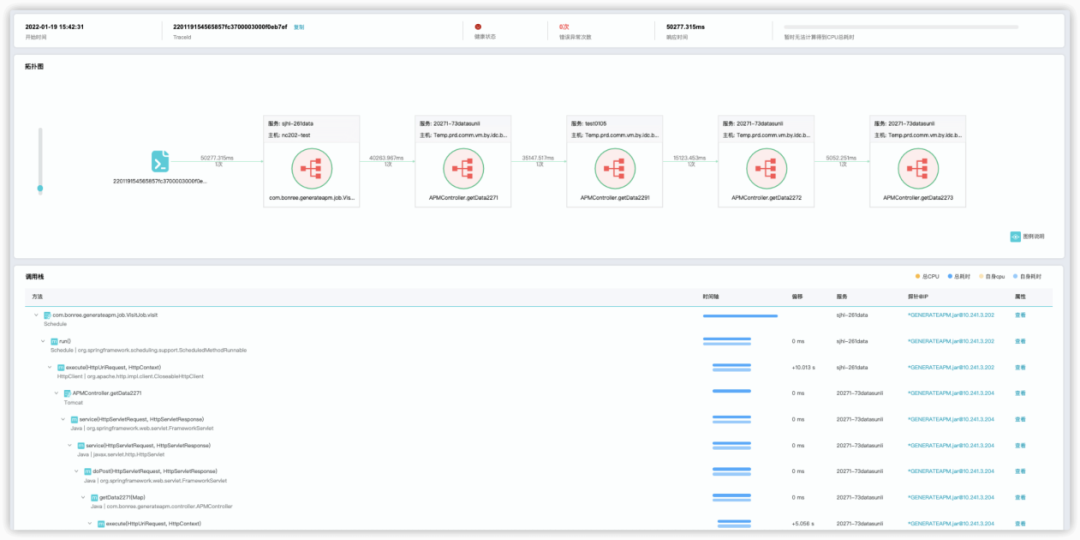Click the Tomcat icon beside APMController.getData2271 row
1080x540 pixels.
pyautogui.click(x=68, y=393)
